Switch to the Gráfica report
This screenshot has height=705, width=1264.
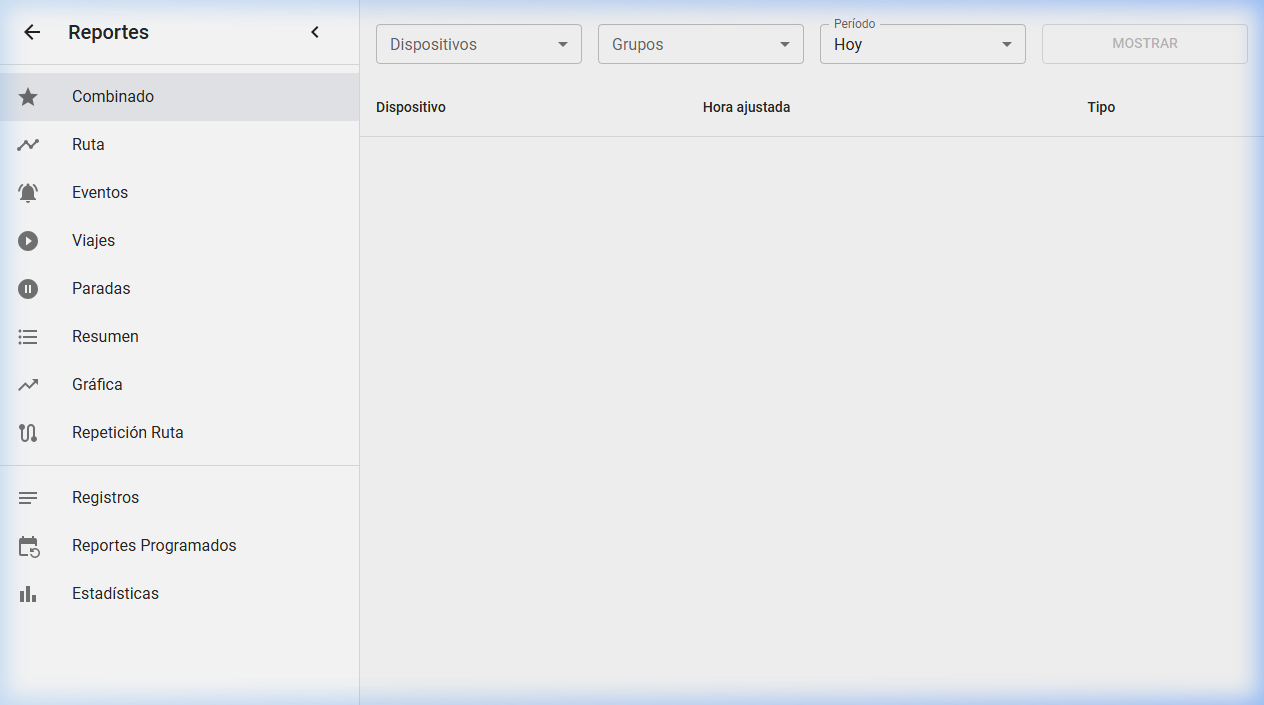[180, 385]
